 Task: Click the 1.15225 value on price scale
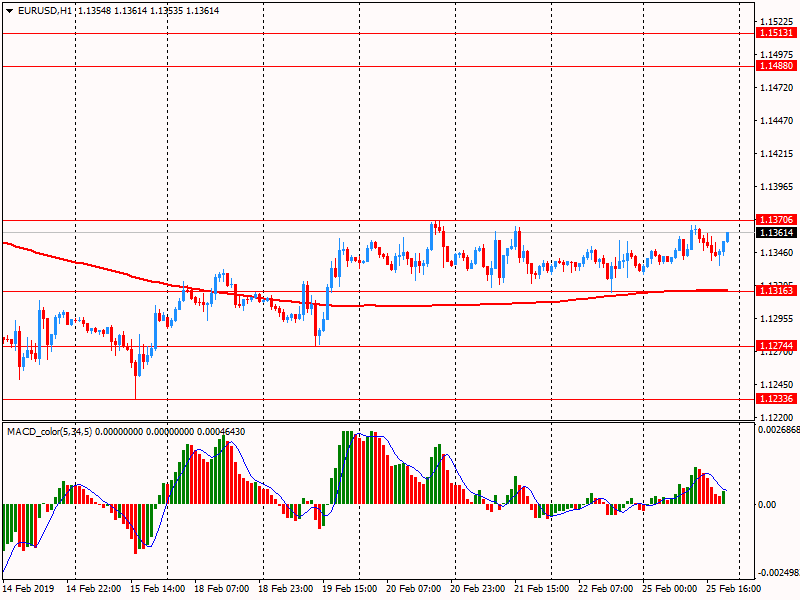776,21
